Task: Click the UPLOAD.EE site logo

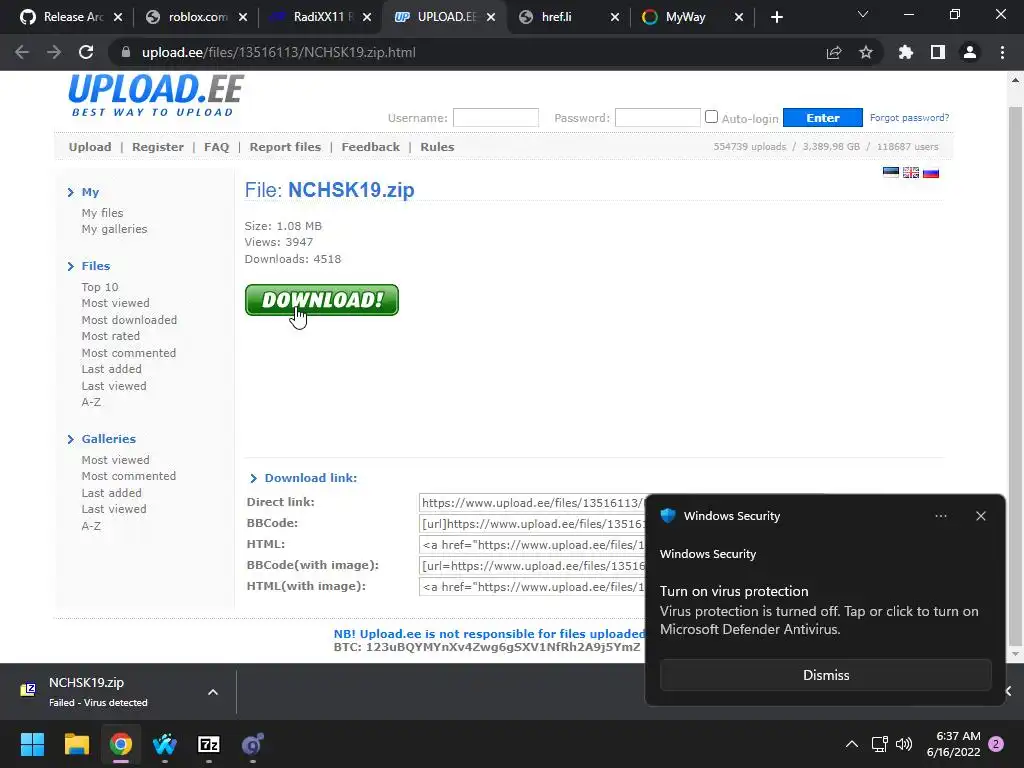Action: (155, 95)
